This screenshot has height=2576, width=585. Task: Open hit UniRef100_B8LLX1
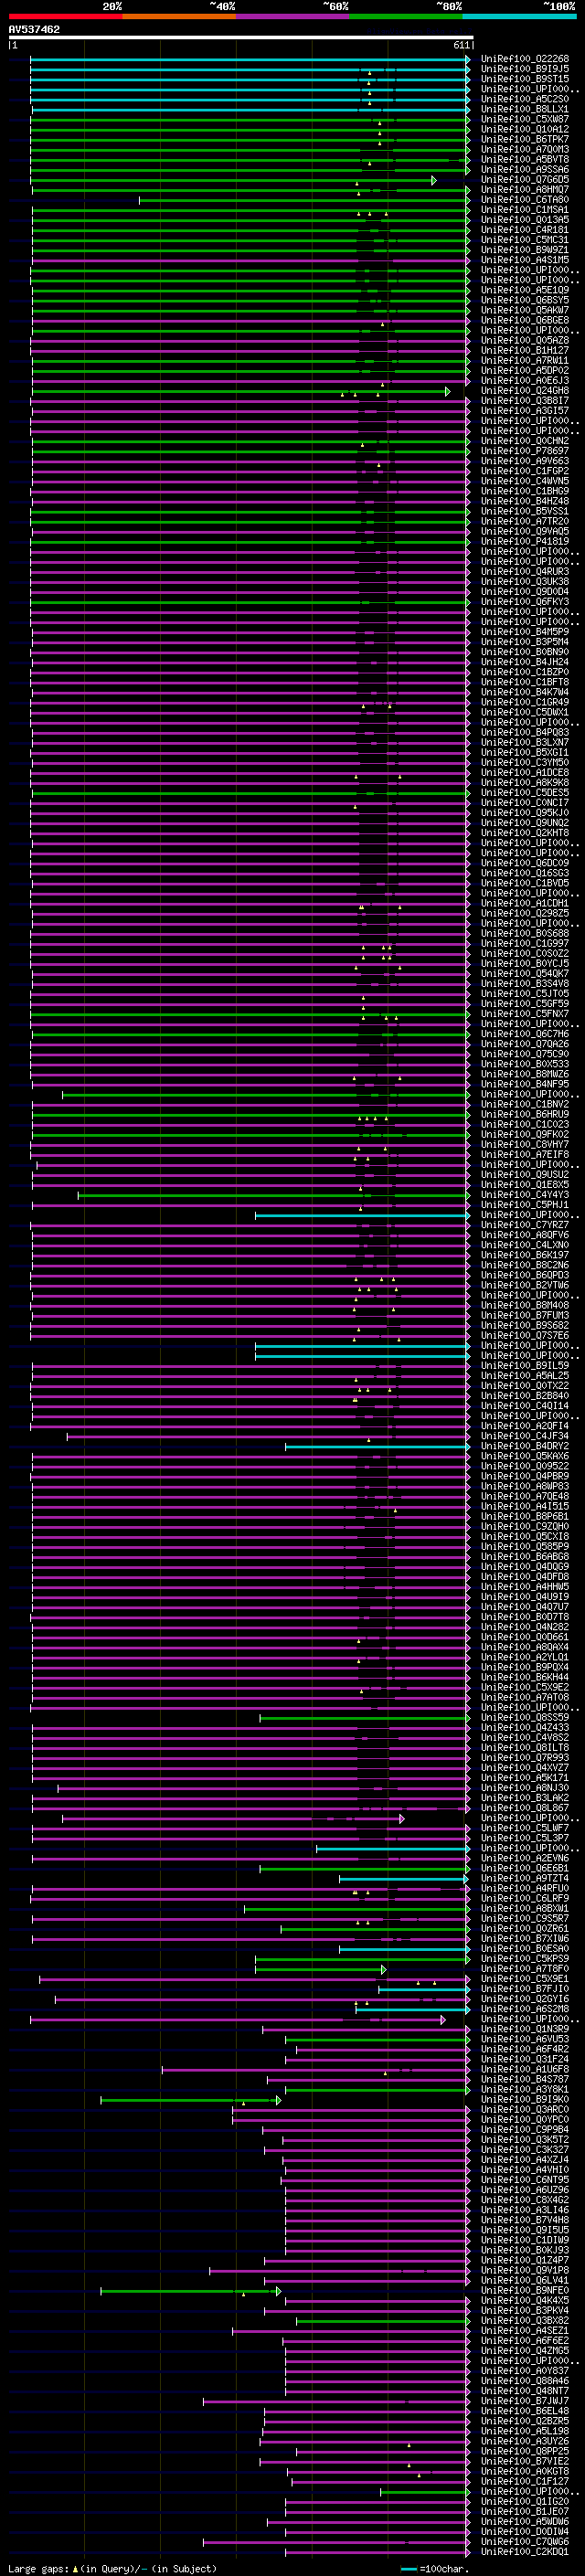click(524, 109)
